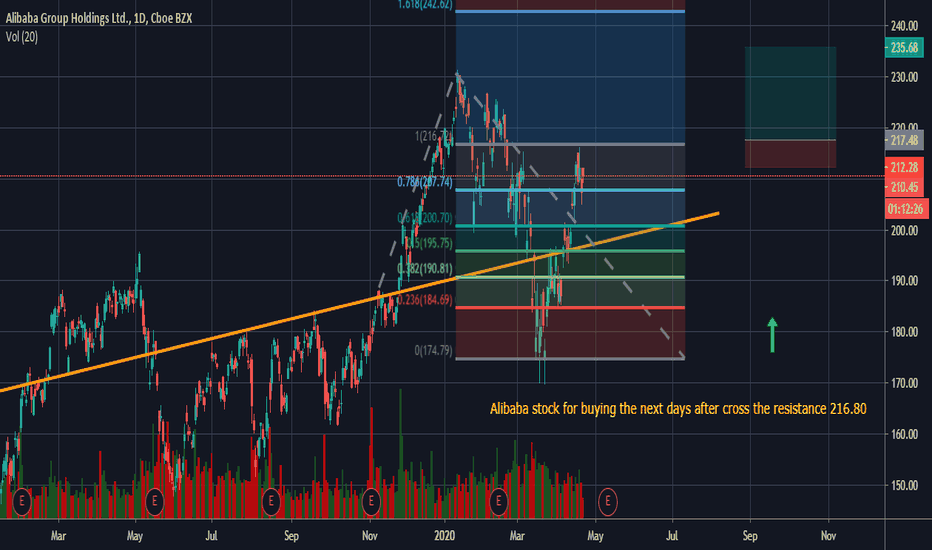Screen dimensions: 932x550
Task: Click the Alibaba Group Holdings Ltd. symbol title
Action: 99,18
